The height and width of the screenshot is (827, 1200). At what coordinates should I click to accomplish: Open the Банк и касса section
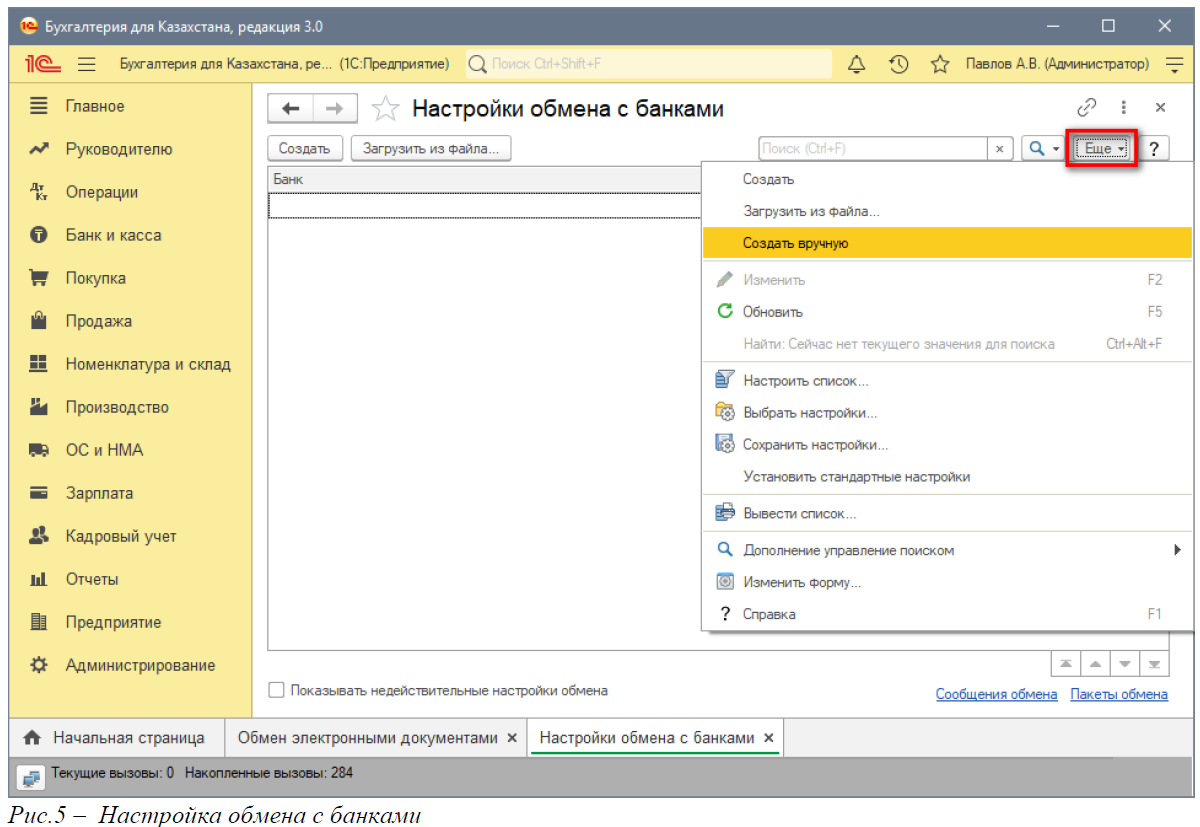(x=113, y=235)
